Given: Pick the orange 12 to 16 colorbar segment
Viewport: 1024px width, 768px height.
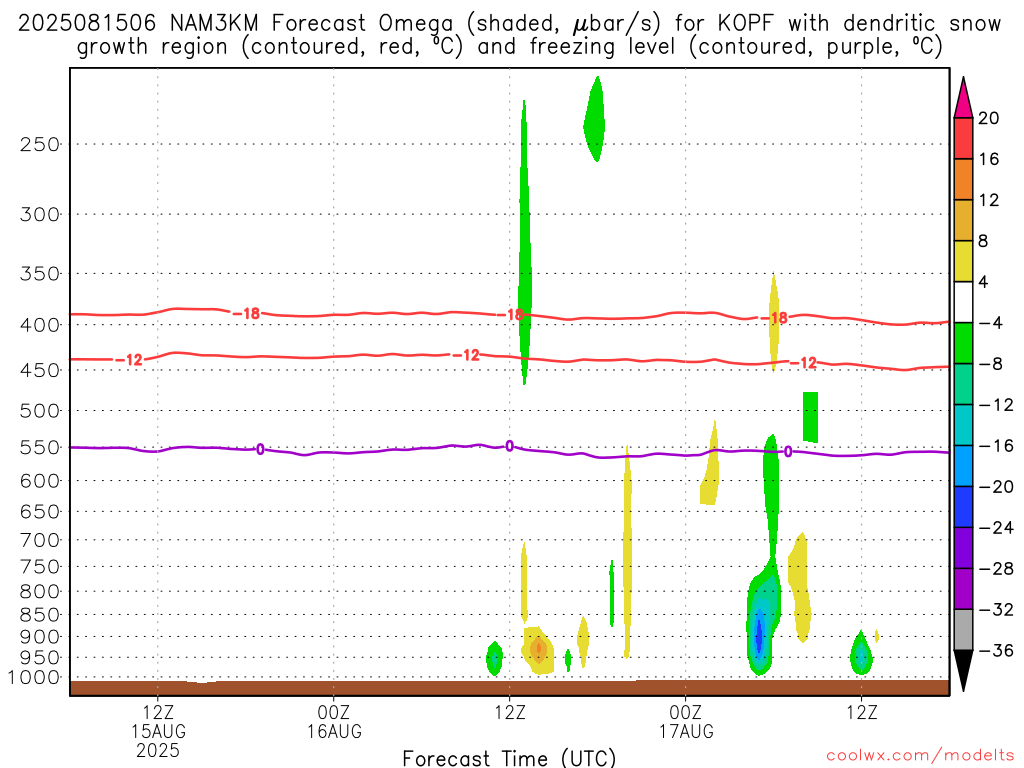Looking at the screenshot, I should point(963,180).
